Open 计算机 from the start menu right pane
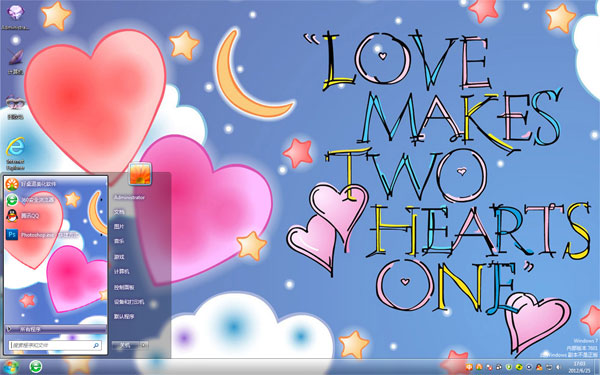This screenshot has height=375, width=600. coord(122,271)
